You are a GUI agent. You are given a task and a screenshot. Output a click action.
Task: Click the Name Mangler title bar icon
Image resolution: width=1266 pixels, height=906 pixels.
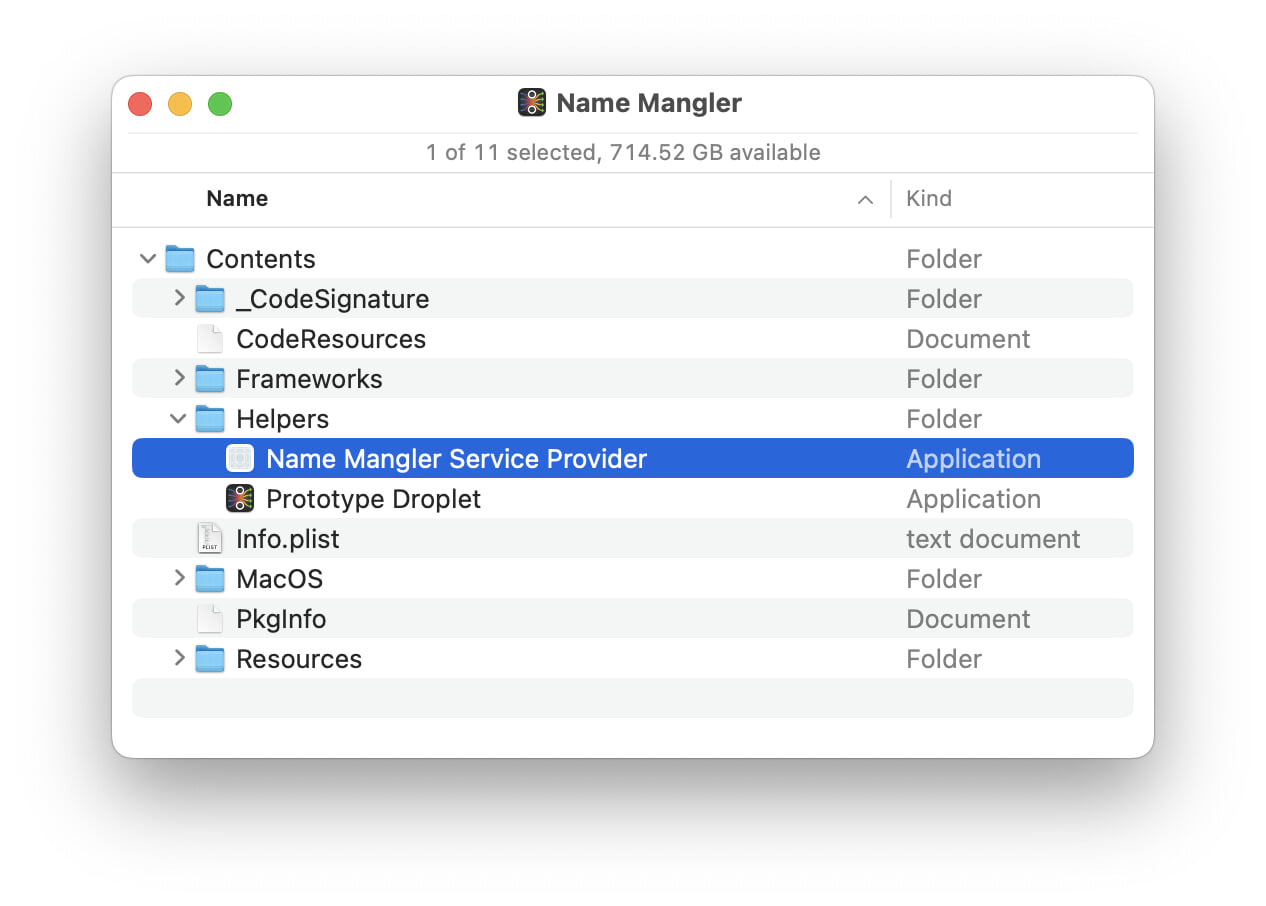click(531, 103)
